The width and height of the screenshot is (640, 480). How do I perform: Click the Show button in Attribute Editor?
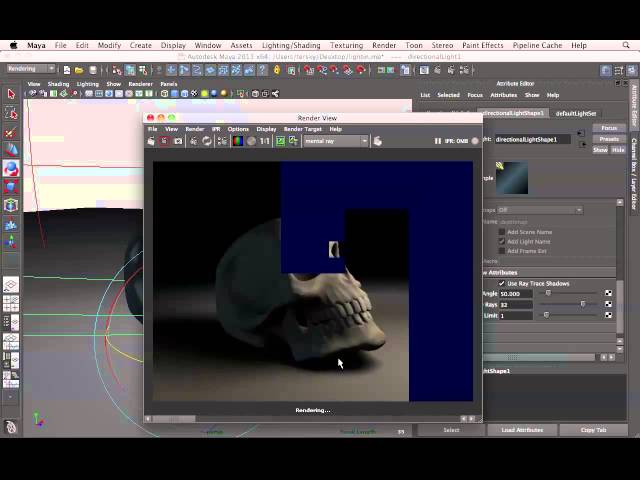600,150
